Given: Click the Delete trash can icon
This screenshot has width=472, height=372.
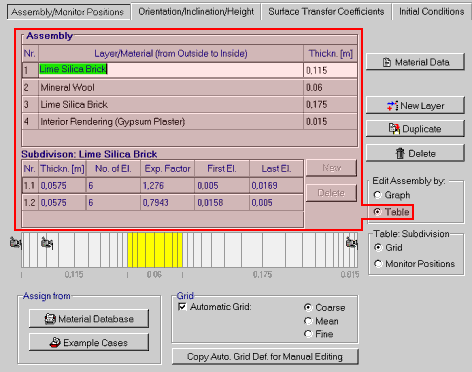Looking at the screenshot, I should pos(400,153).
